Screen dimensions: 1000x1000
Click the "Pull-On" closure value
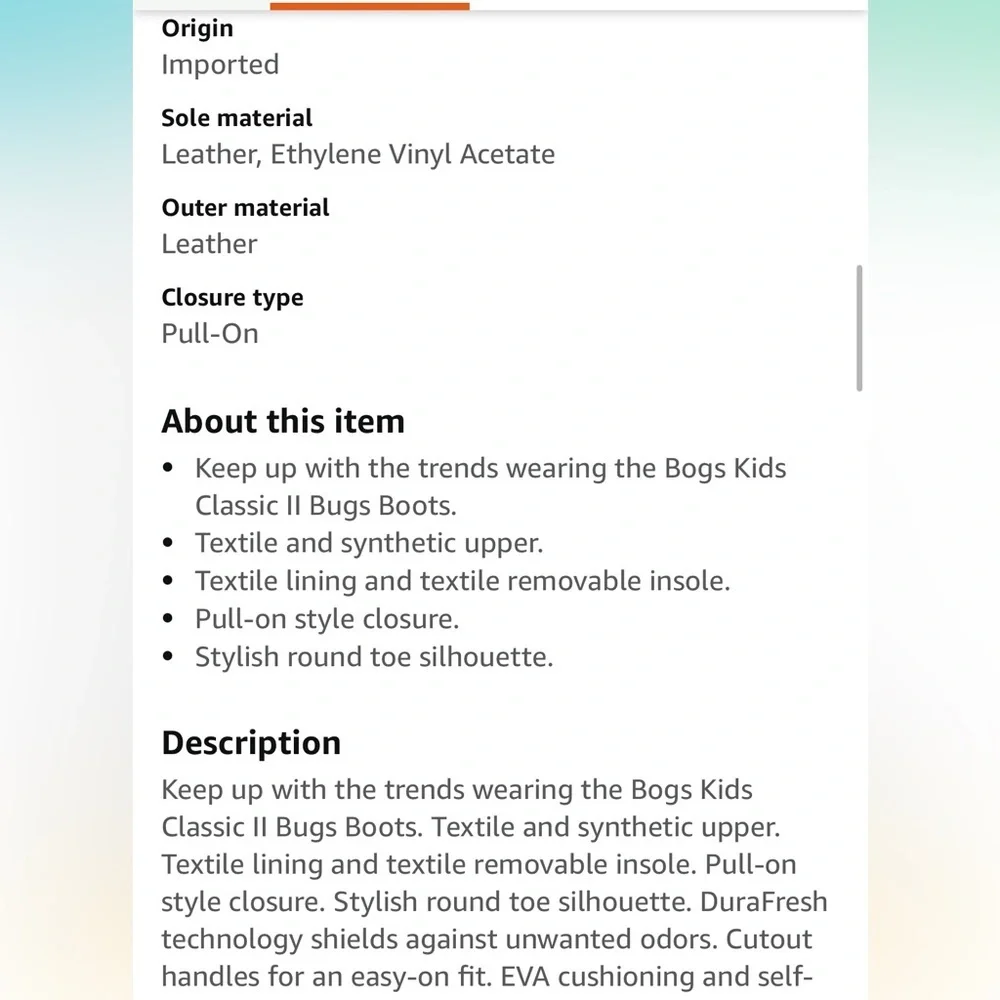[210, 334]
